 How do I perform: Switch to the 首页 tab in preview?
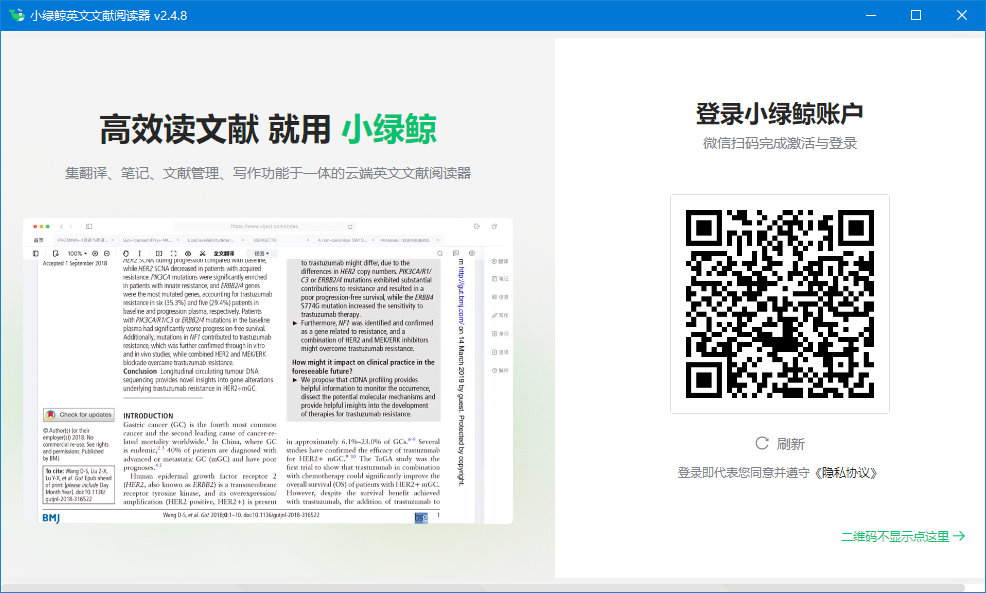pos(39,241)
